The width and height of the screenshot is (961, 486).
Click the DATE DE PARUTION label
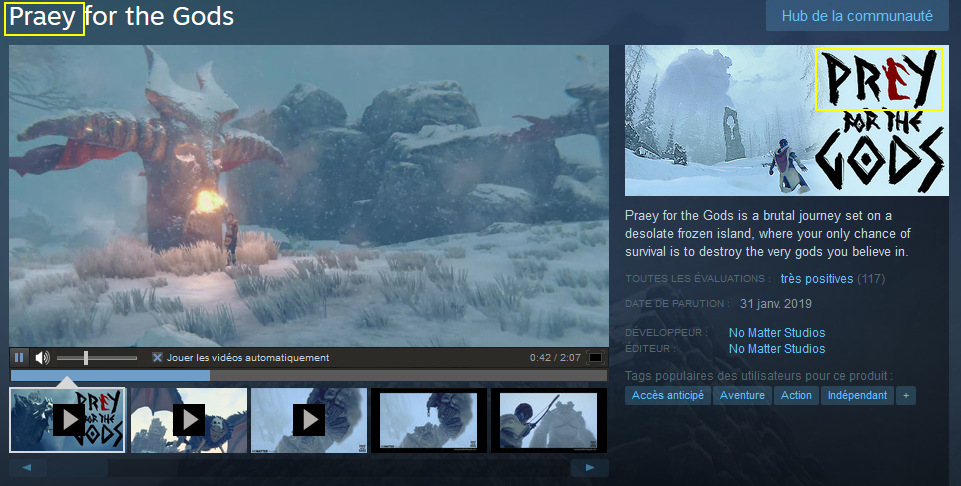[677, 304]
